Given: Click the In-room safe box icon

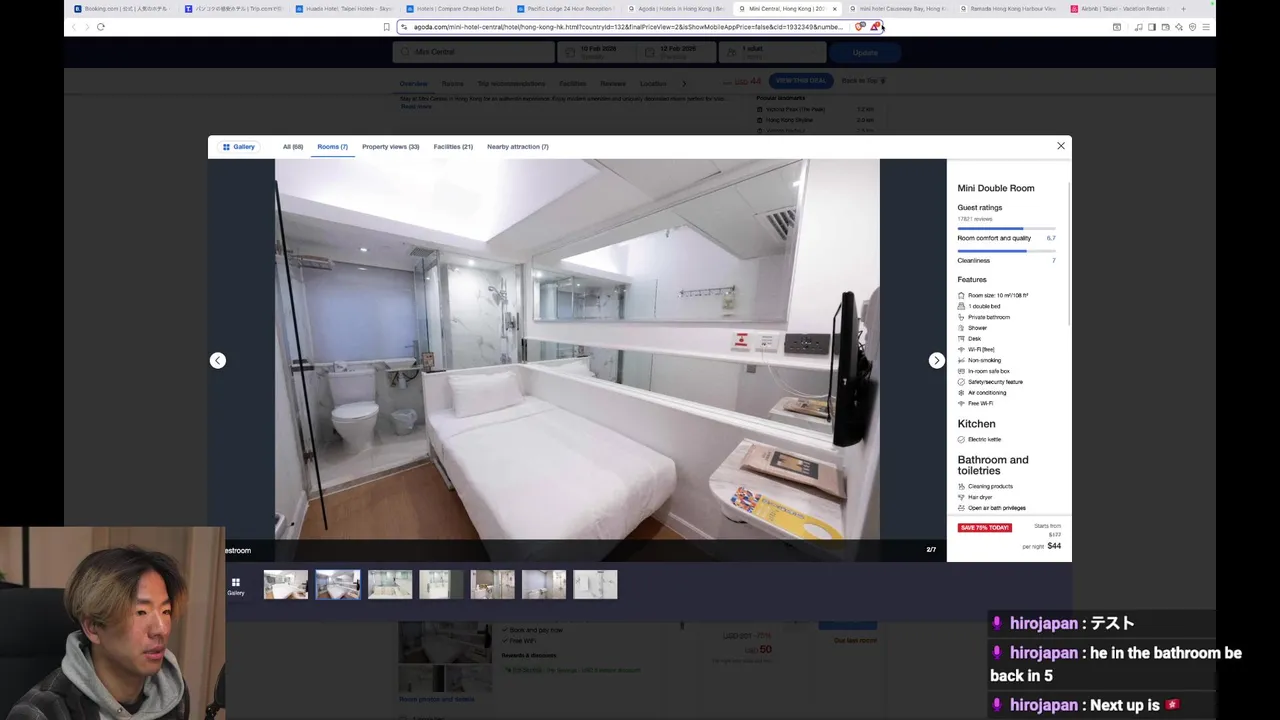Looking at the screenshot, I should tap(961, 371).
